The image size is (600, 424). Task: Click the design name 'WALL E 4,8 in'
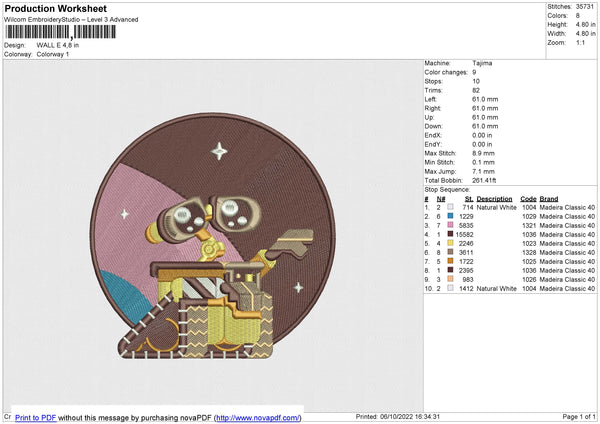58,45
